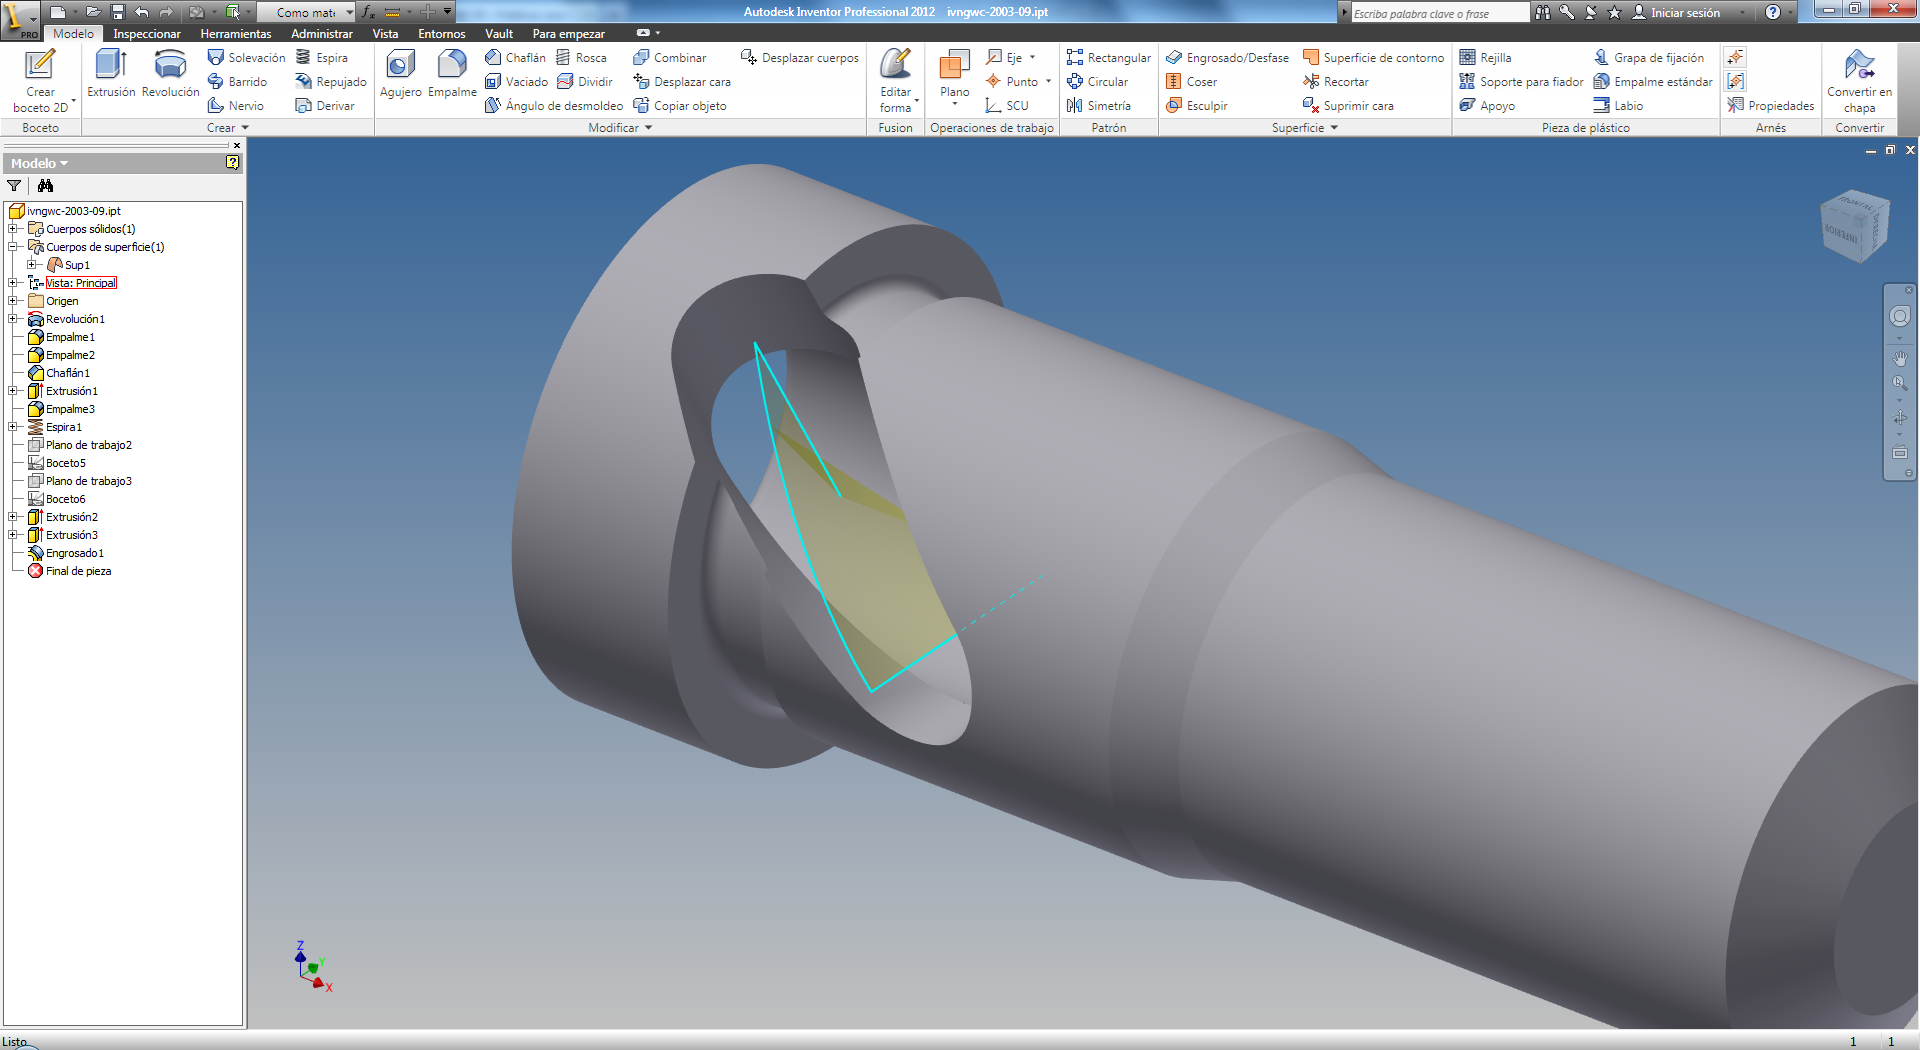Click the Rejilla grill tool
This screenshot has width=1920, height=1050.
click(x=1485, y=57)
